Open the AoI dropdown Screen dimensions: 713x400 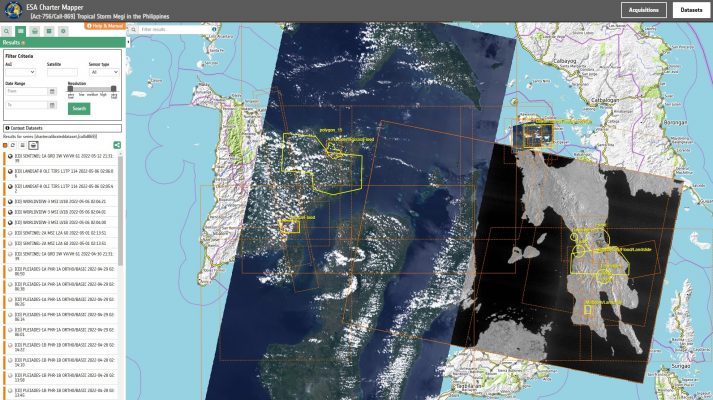tap(20, 72)
